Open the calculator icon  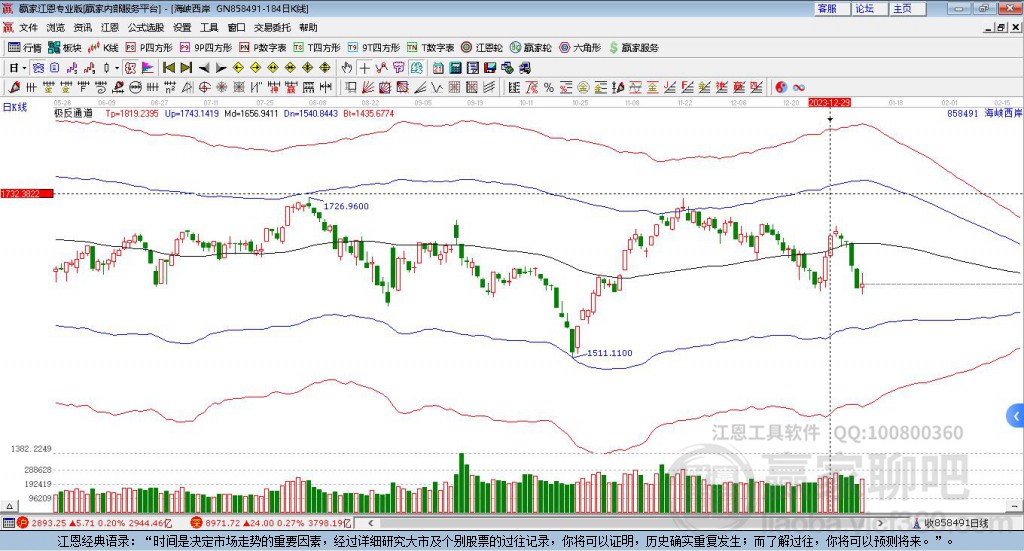[456, 68]
